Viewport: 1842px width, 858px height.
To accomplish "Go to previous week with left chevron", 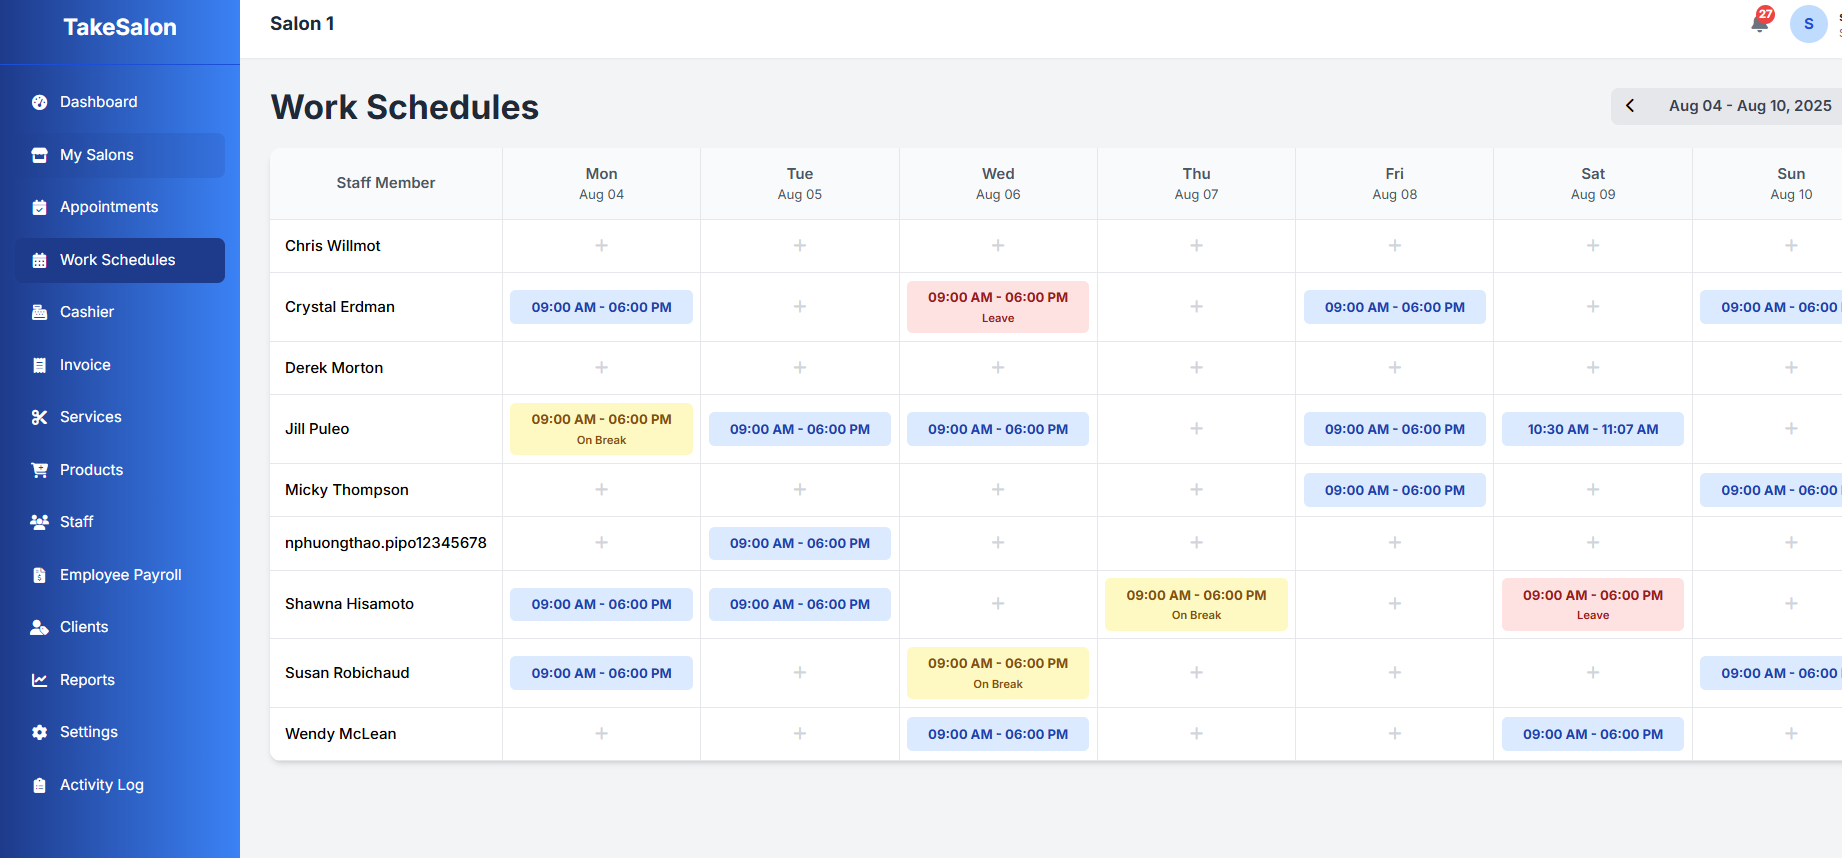I will [1630, 106].
